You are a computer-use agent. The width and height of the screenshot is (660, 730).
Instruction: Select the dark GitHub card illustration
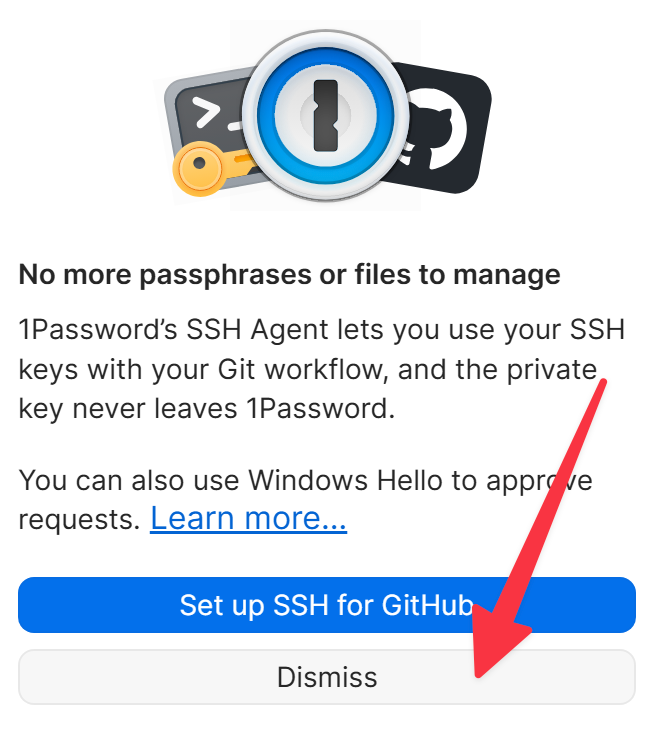coord(438,128)
